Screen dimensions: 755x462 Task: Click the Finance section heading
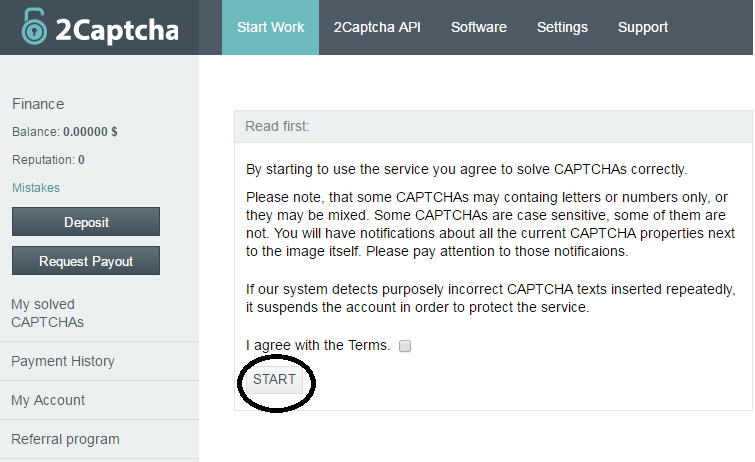click(x=38, y=104)
